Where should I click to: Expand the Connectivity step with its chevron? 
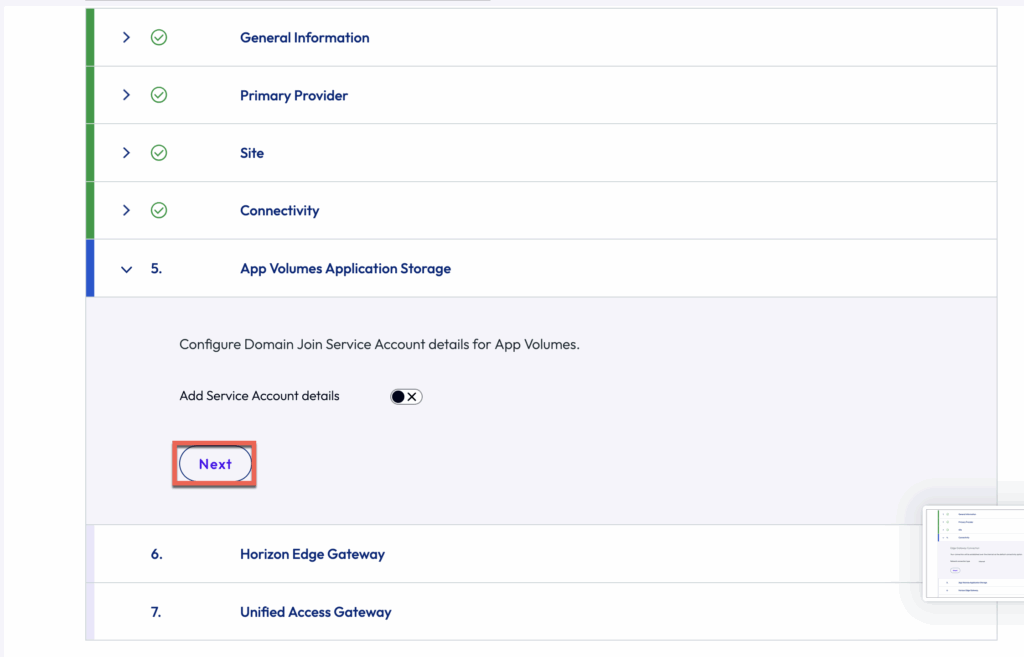coord(126,211)
